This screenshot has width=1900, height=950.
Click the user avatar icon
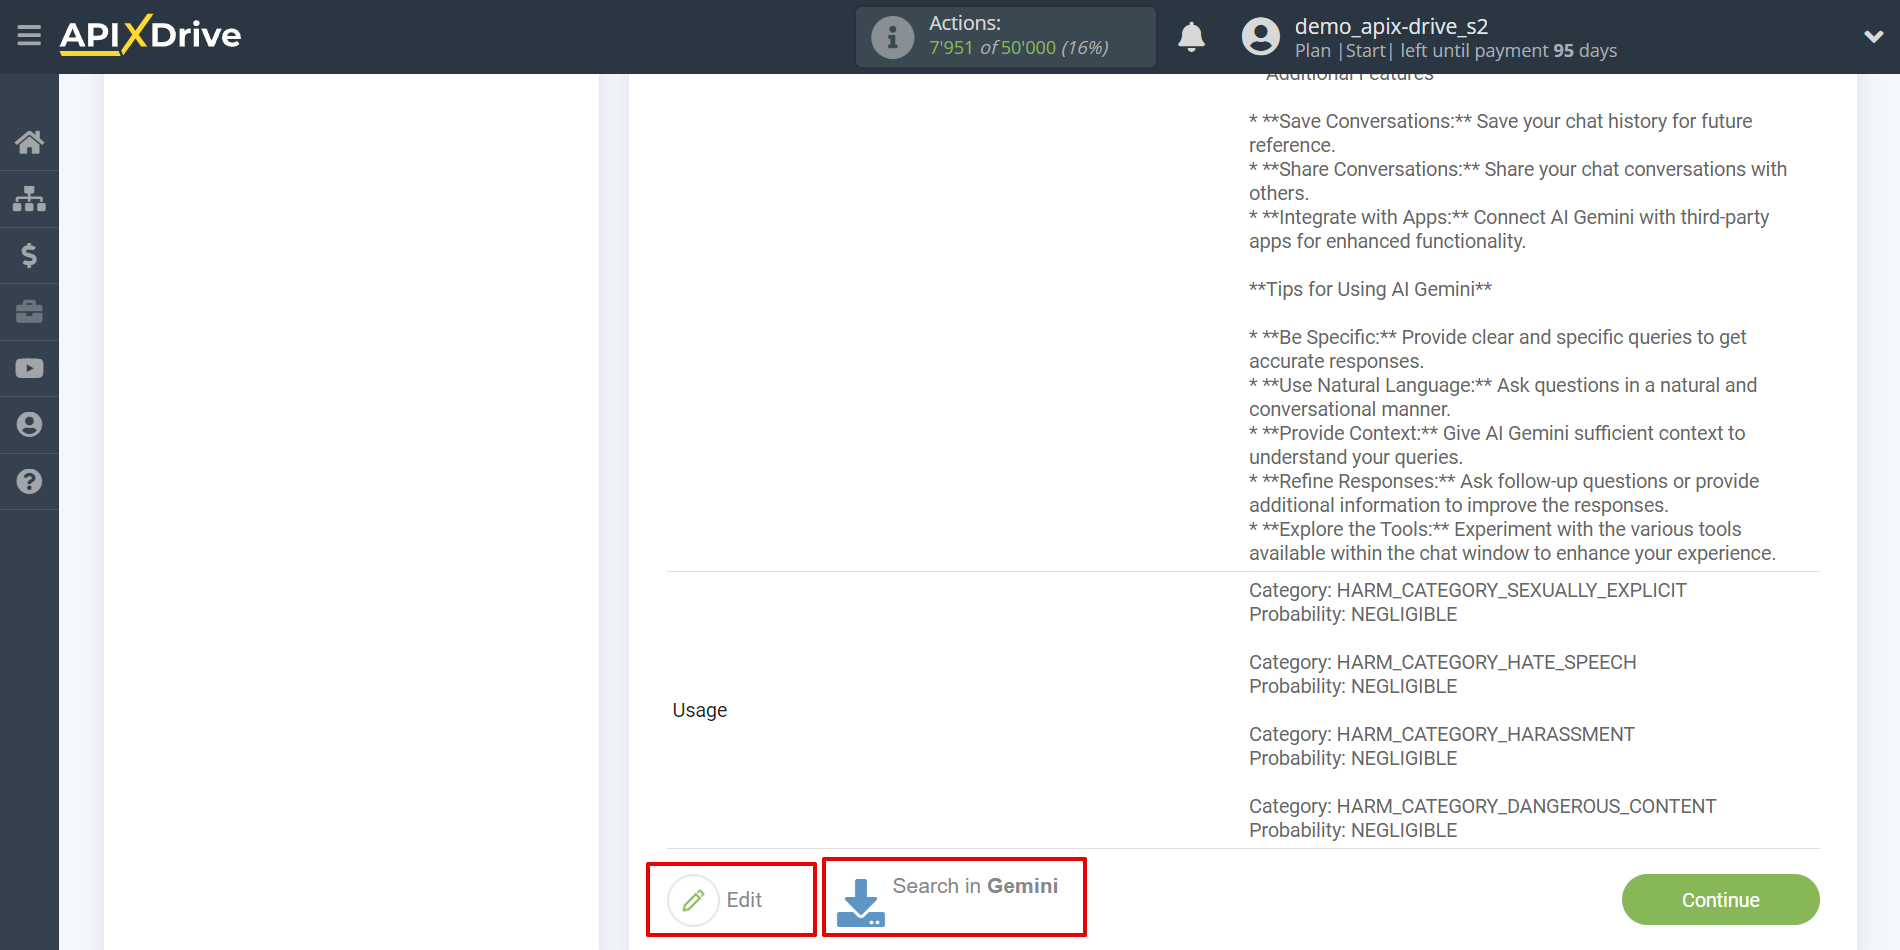pyautogui.click(x=1260, y=37)
